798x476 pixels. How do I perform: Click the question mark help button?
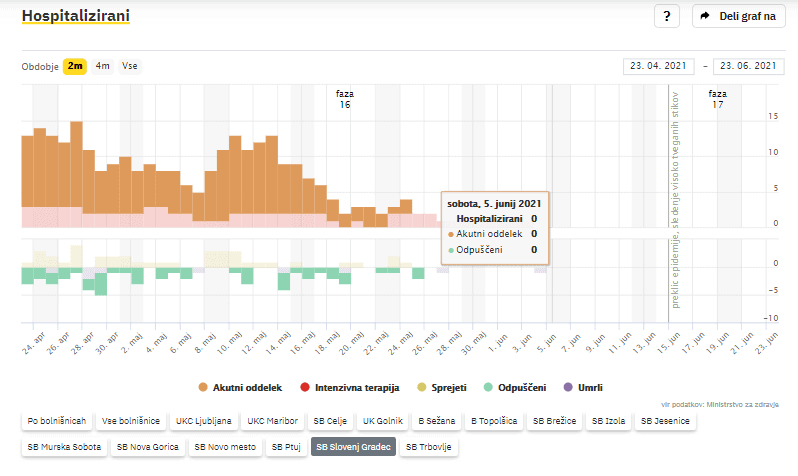[667, 16]
